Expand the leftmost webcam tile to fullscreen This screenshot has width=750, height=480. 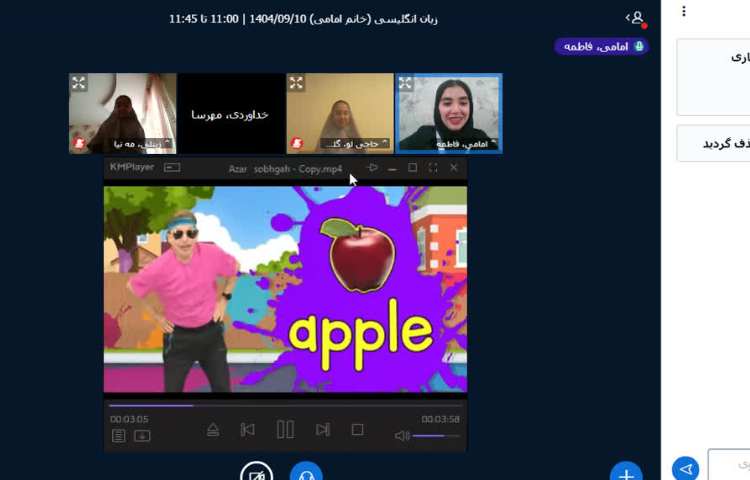click(x=79, y=83)
